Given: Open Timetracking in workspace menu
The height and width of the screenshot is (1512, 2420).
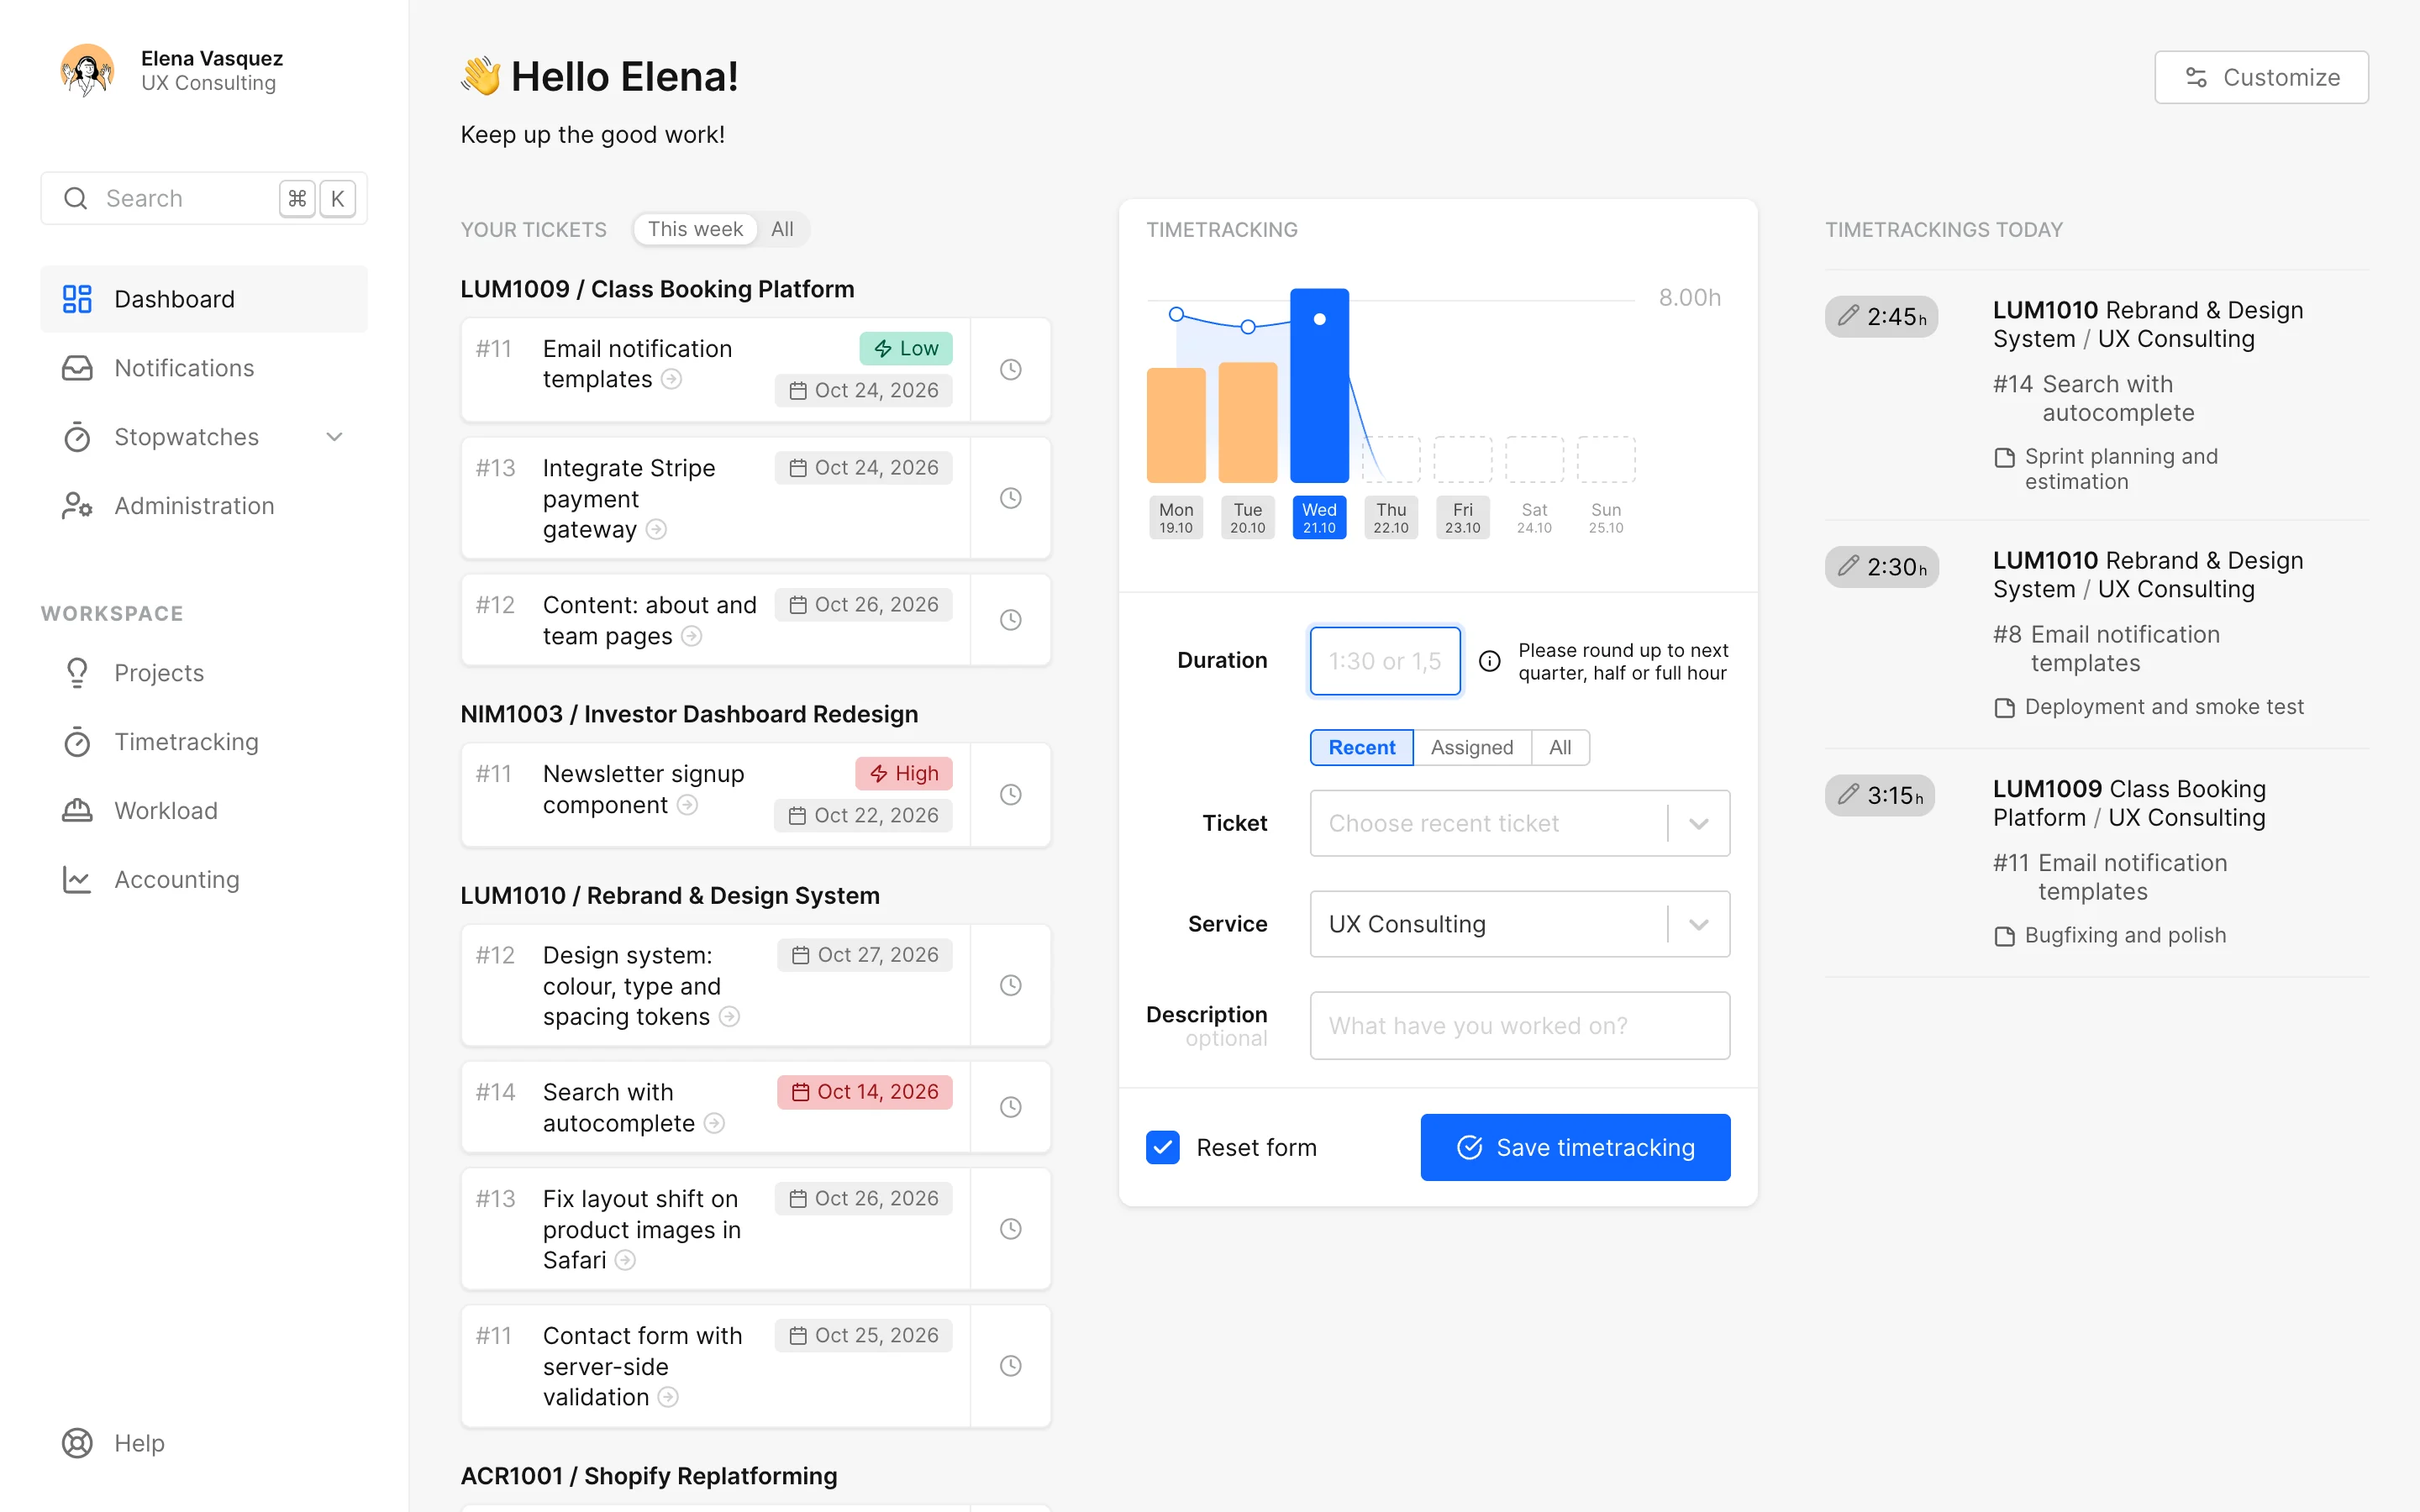Looking at the screenshot, I should [204, 742].
